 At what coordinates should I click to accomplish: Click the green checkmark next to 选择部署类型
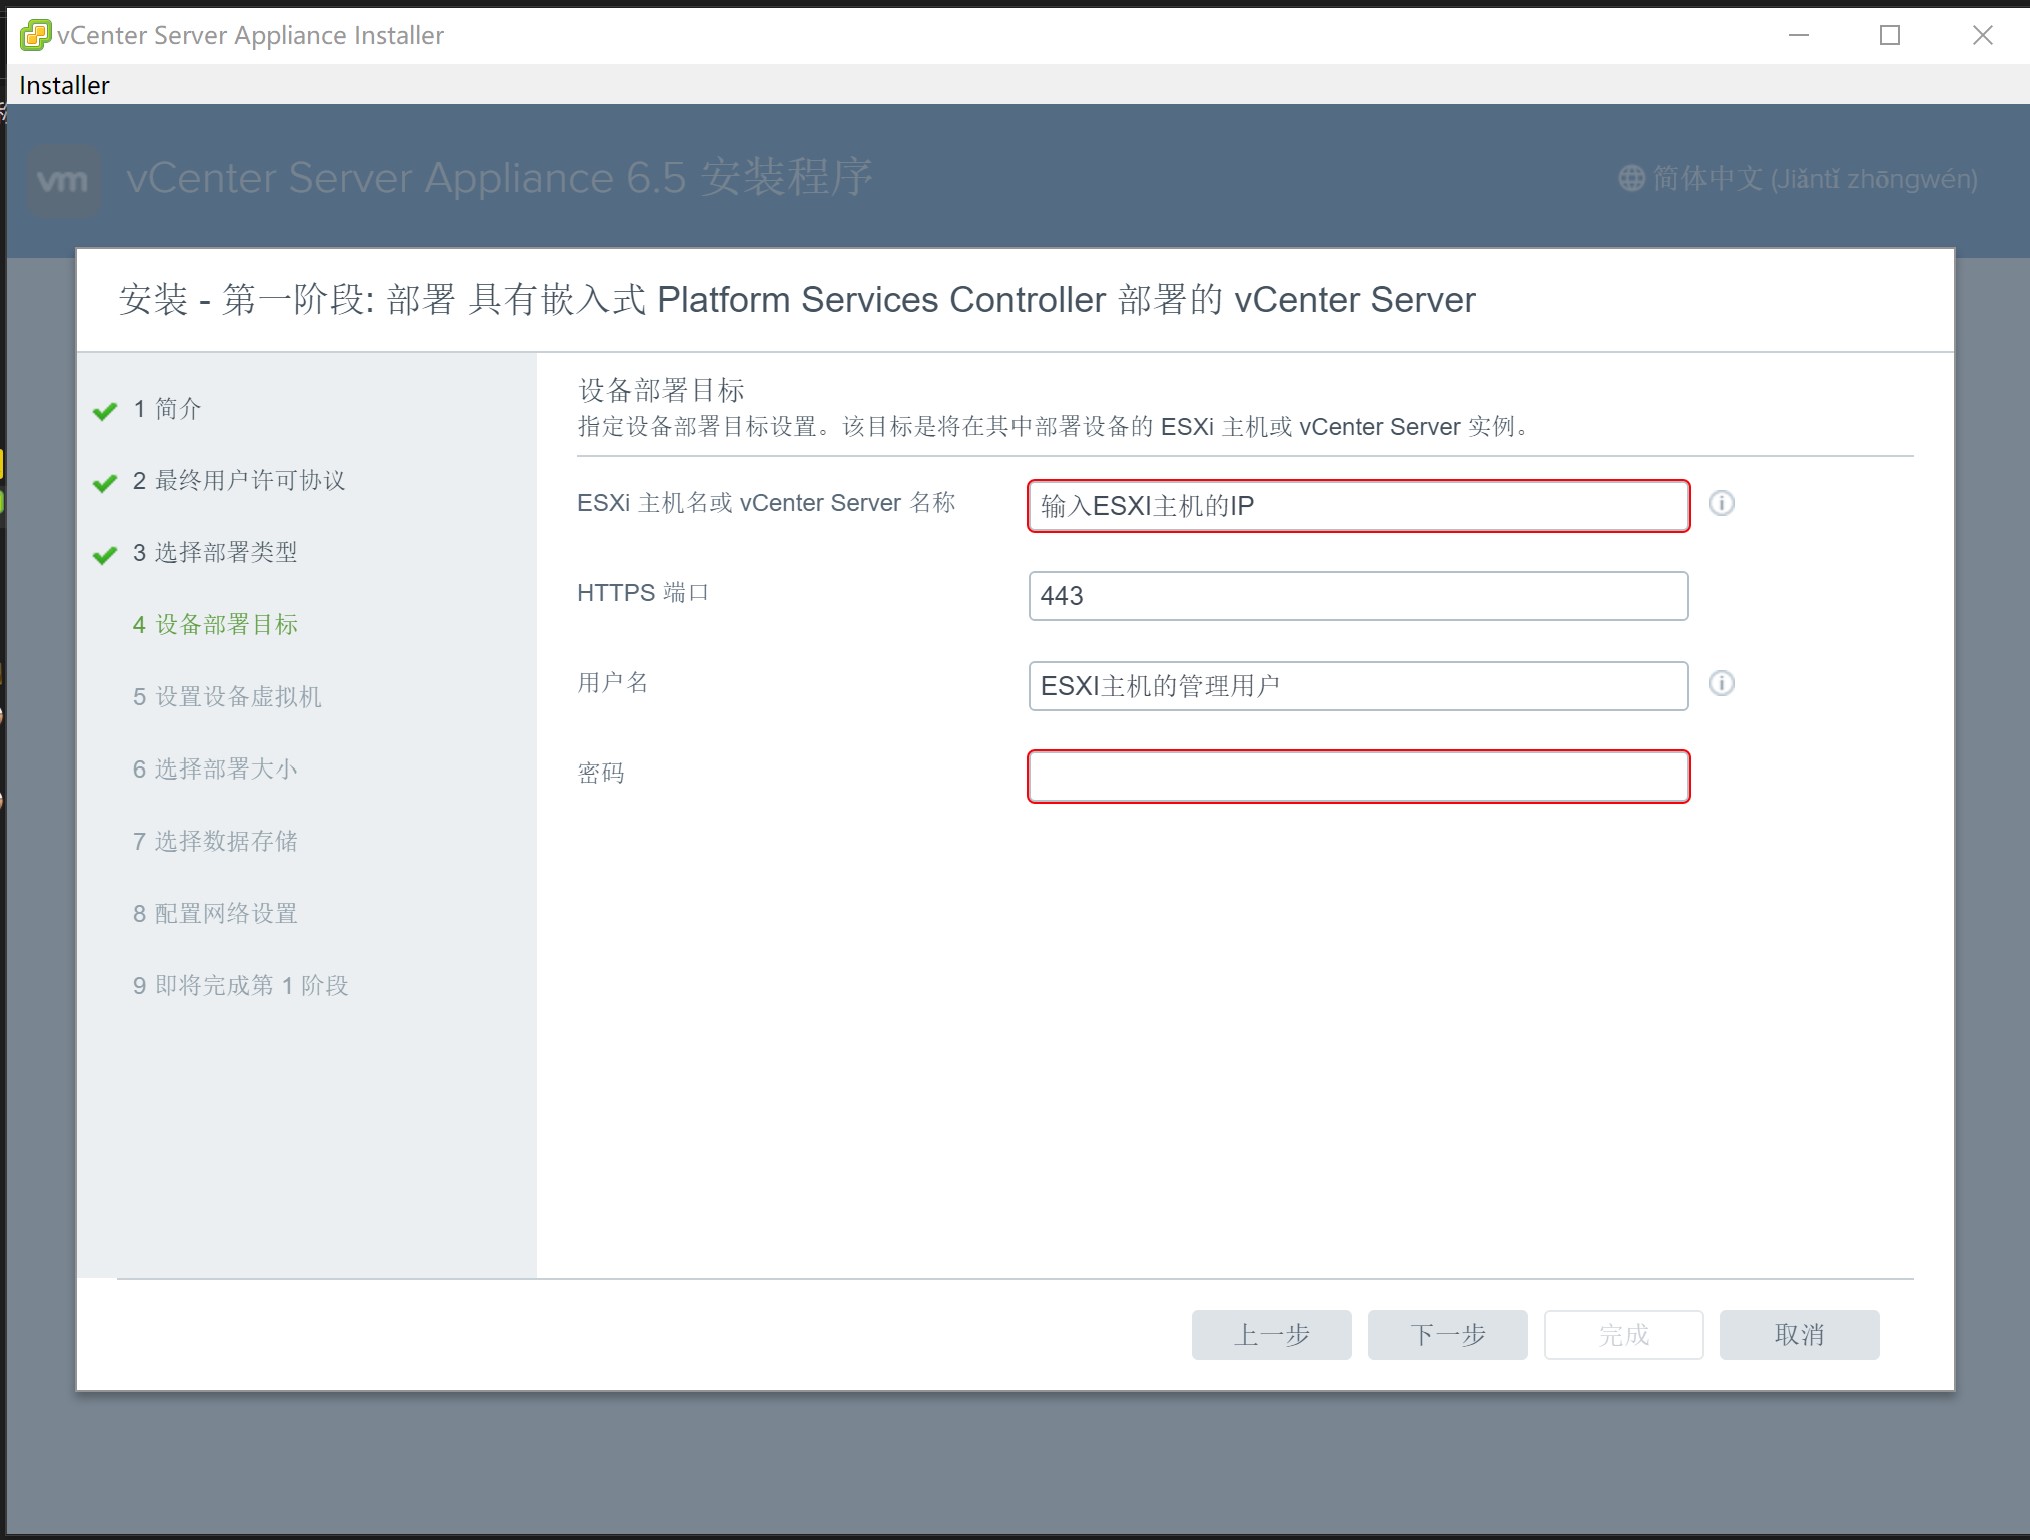(x=105, y=555)
